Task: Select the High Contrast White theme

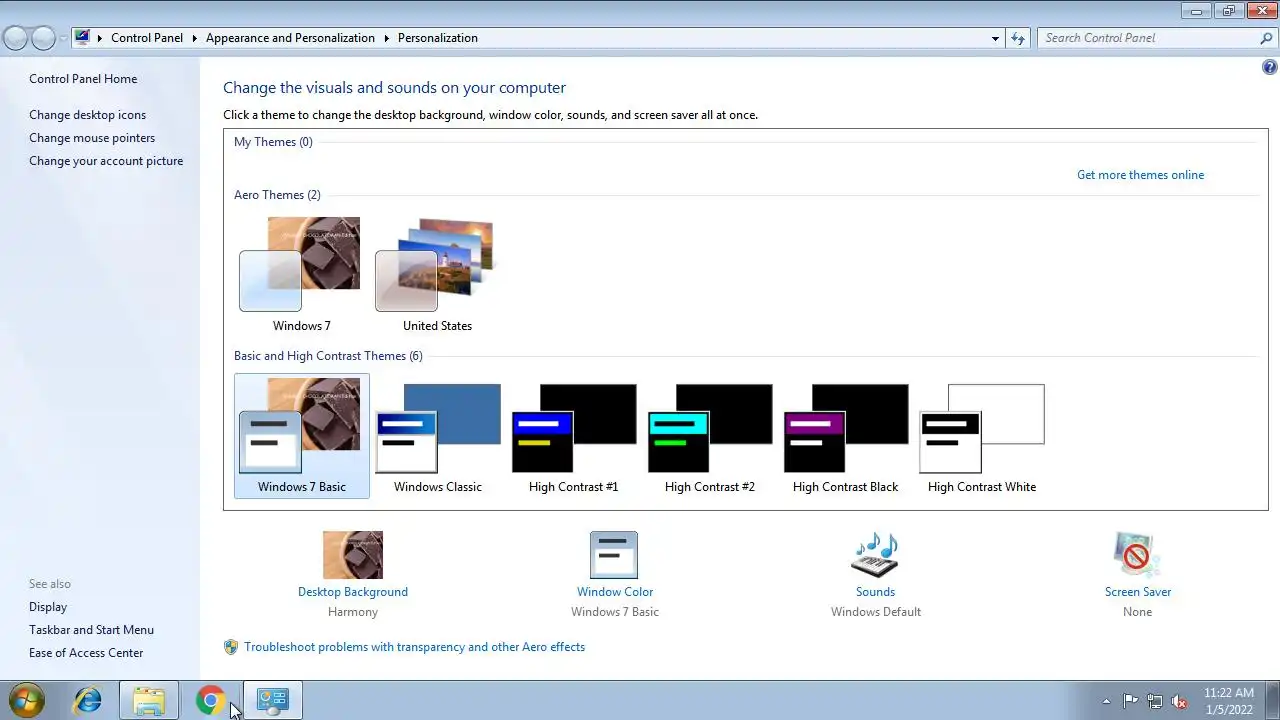Action: 981,436
